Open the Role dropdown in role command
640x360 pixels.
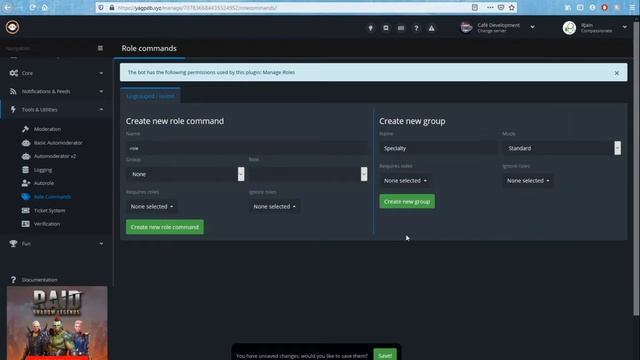coord(308,174)
